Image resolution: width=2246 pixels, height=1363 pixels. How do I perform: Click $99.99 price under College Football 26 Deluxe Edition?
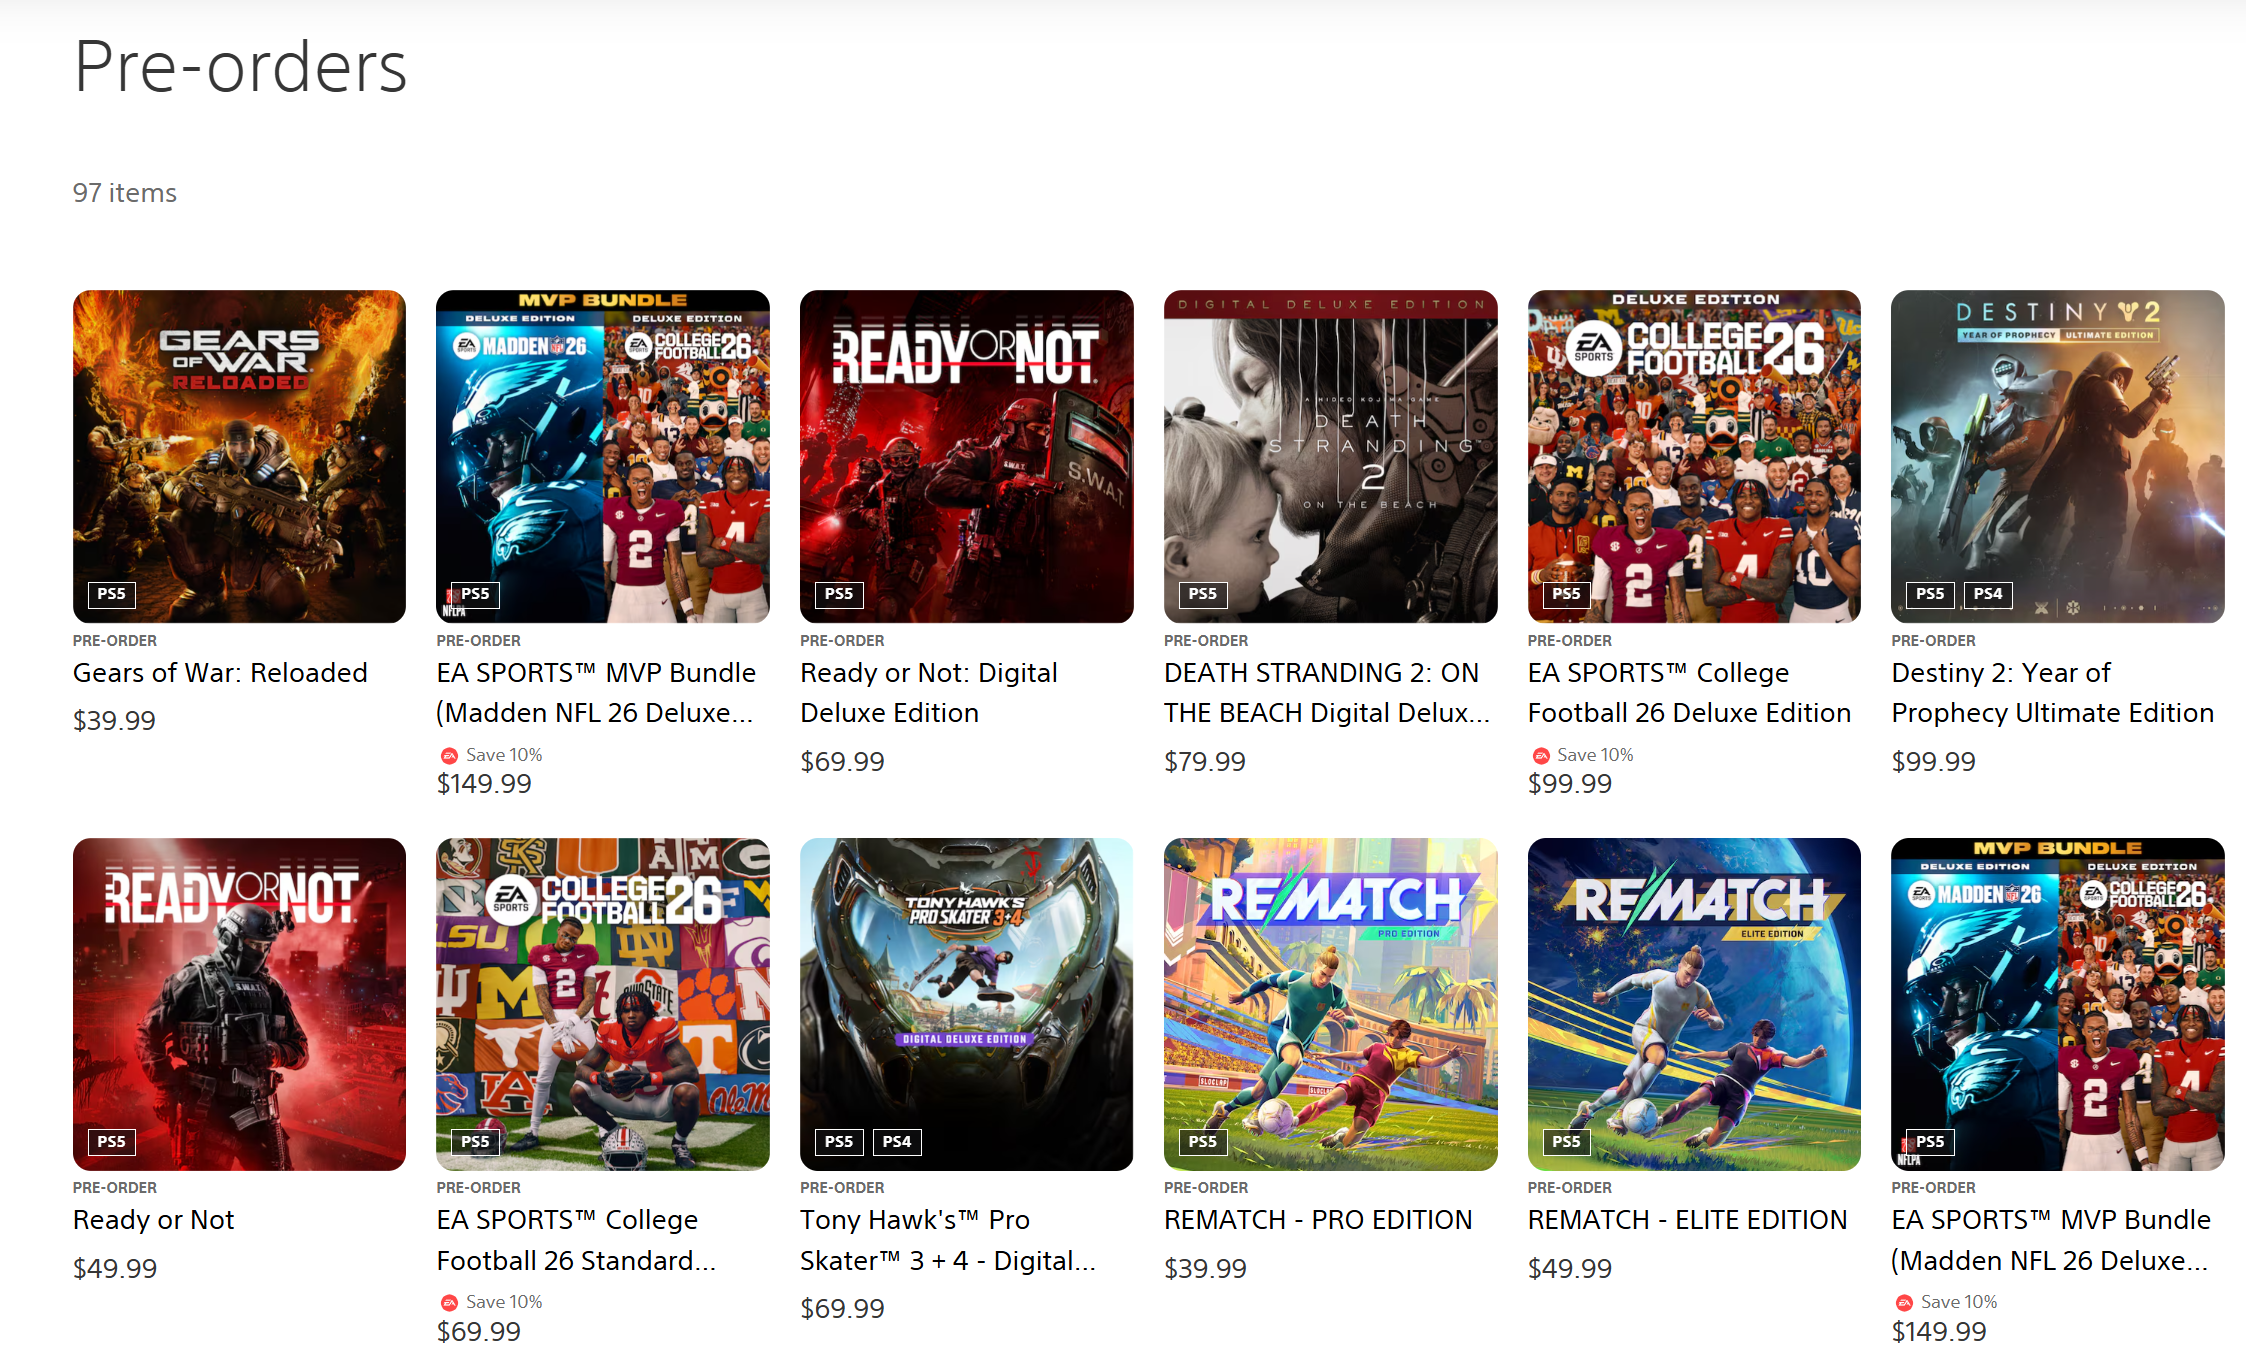coord(1570,784)
